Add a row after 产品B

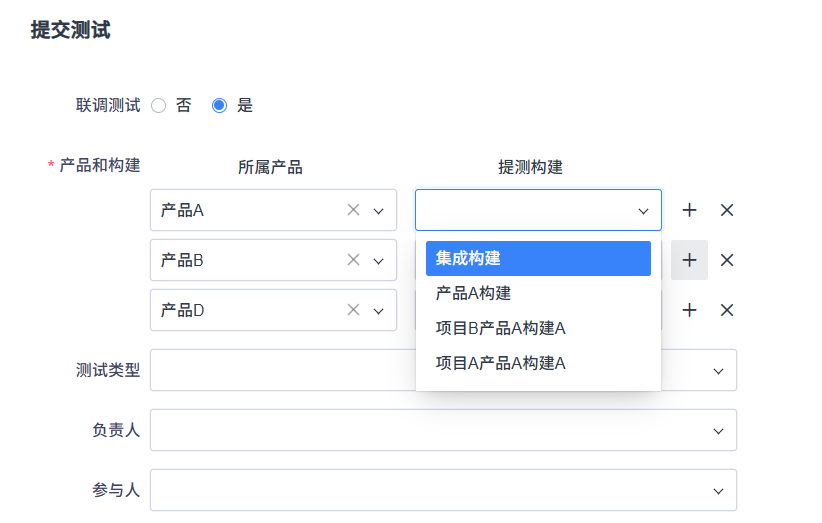(x=689, y=260)
